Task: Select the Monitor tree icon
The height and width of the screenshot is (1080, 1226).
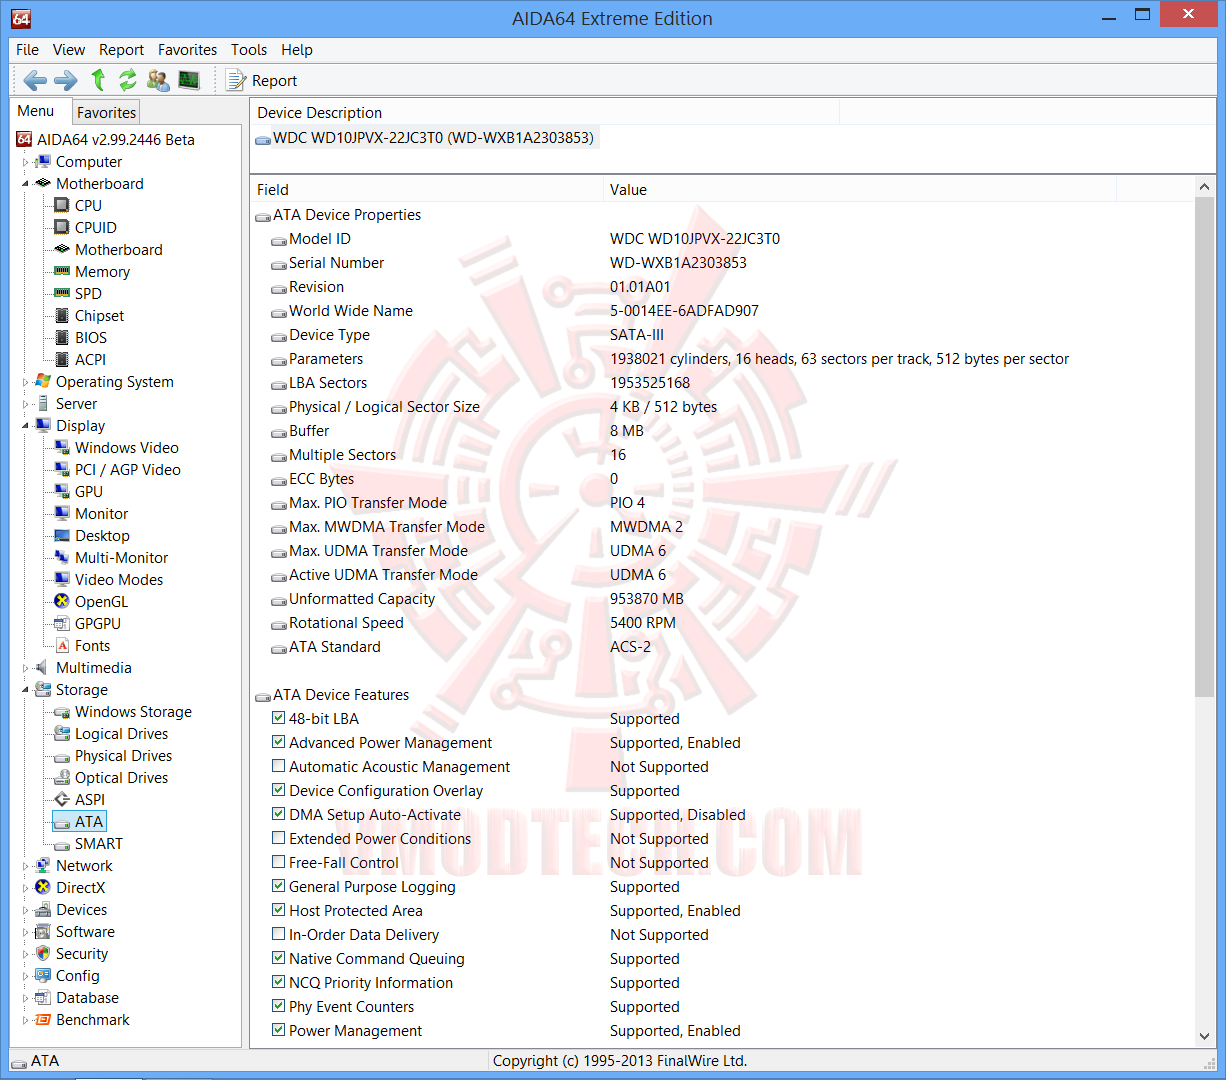Action: [62, 513]
